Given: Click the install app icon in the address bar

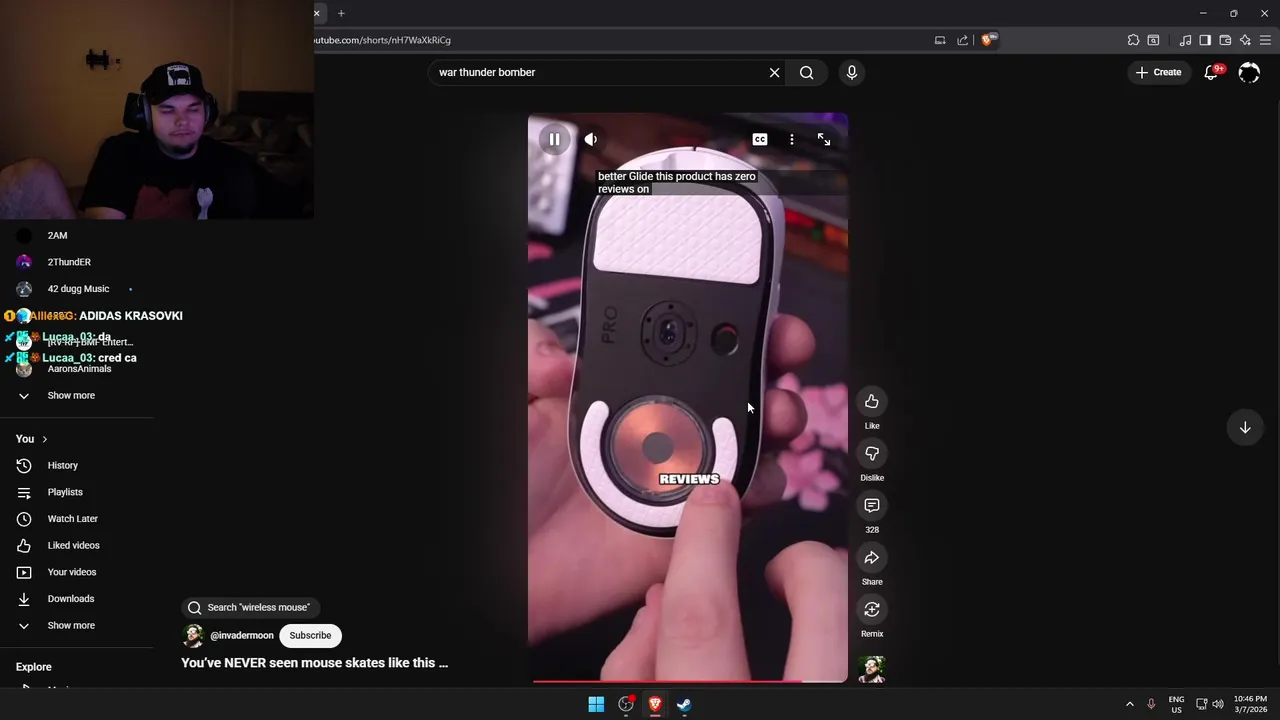Looking at the screenshot, I should (x=940, y=40).
